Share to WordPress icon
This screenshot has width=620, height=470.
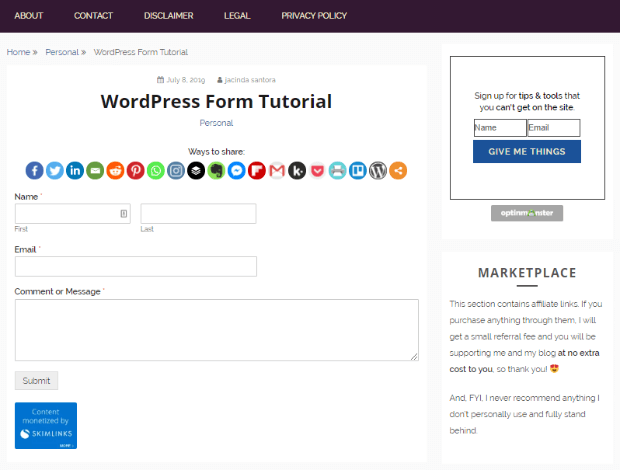(378, 171)
